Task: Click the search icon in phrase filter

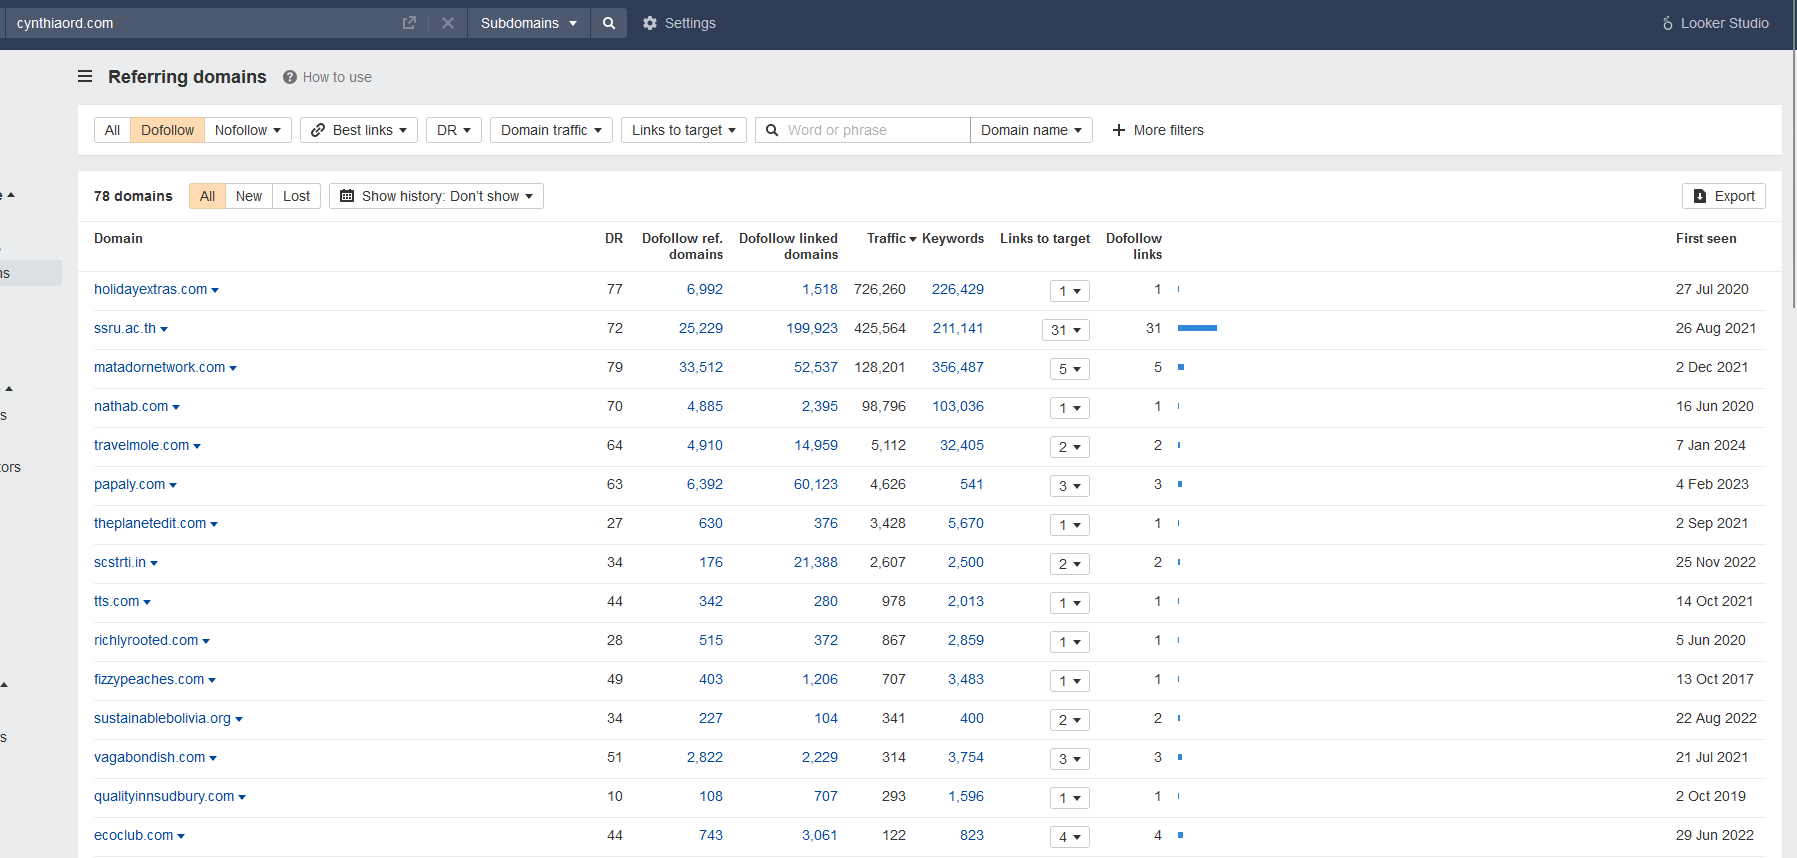Action: 772,130
